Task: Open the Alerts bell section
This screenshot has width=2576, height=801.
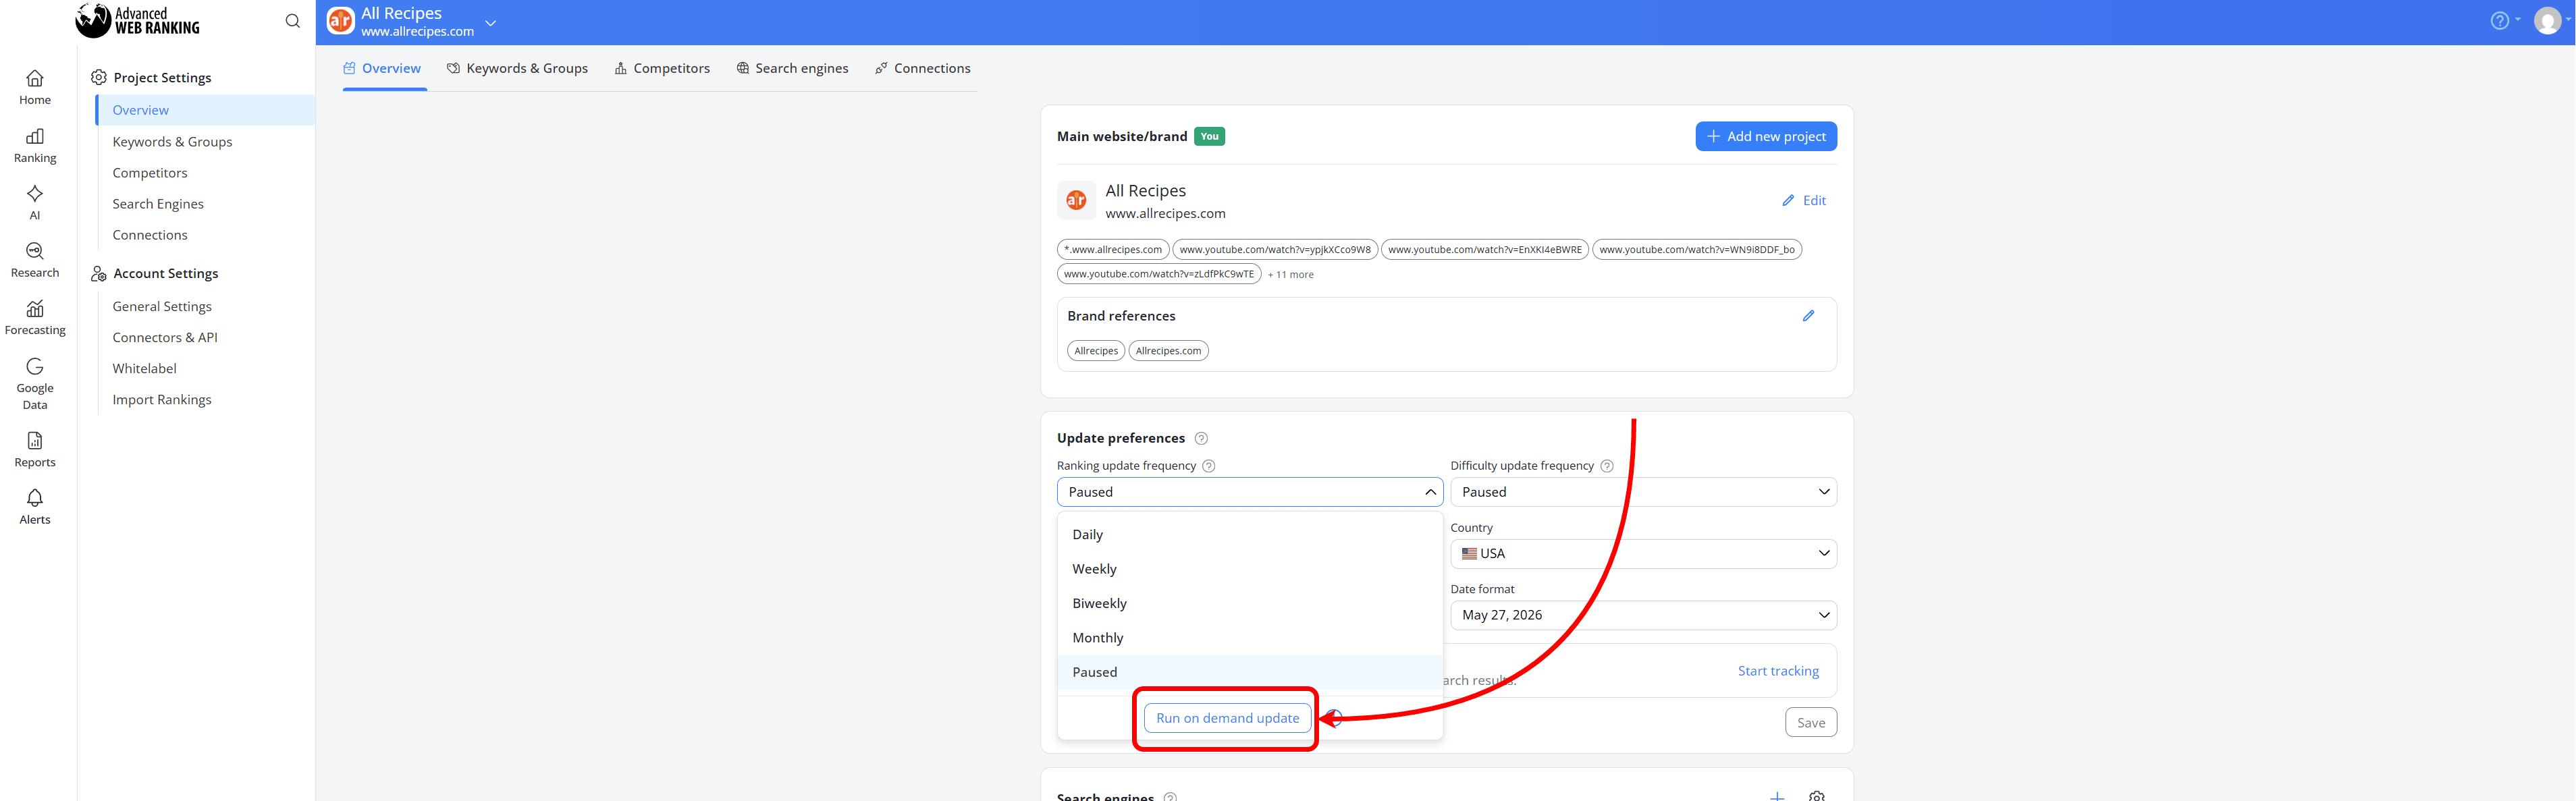Action: (x=35, y=507)
